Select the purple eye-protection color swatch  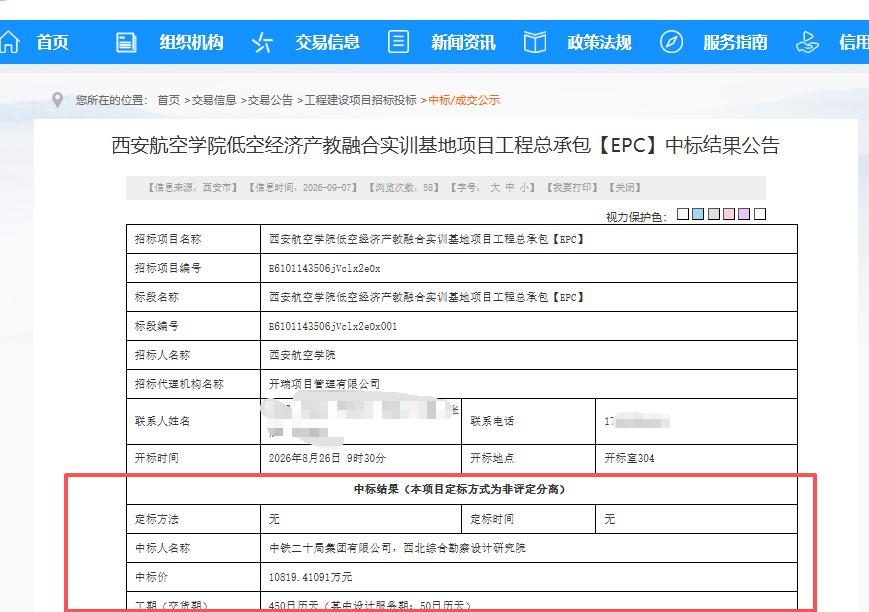(744, 214)
